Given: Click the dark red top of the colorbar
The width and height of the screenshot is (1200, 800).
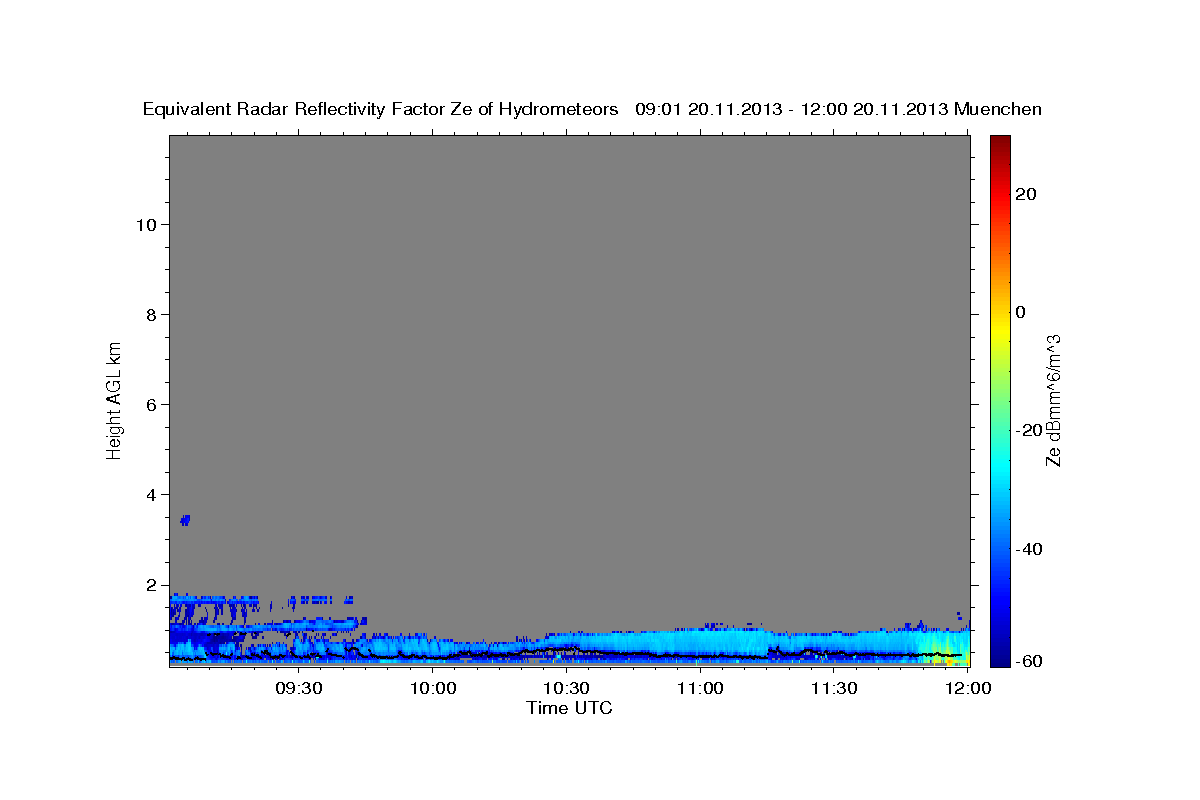Looking at the screenshot, I should tap(1000, 143).
